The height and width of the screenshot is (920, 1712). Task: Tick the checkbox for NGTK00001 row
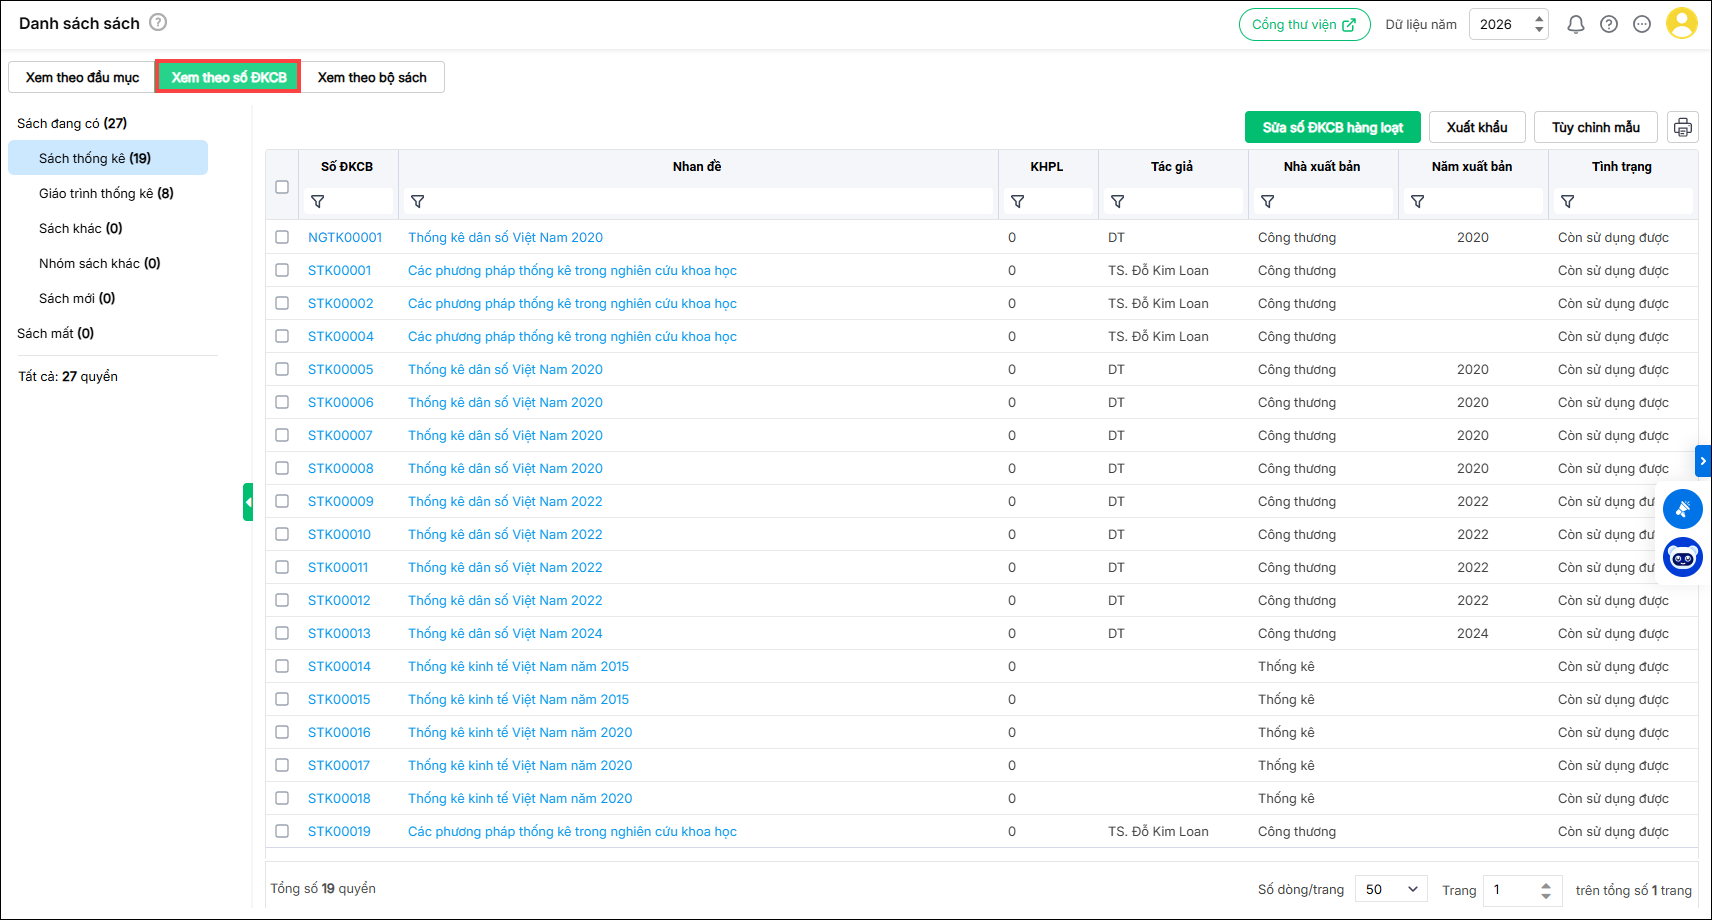point(282,238)
